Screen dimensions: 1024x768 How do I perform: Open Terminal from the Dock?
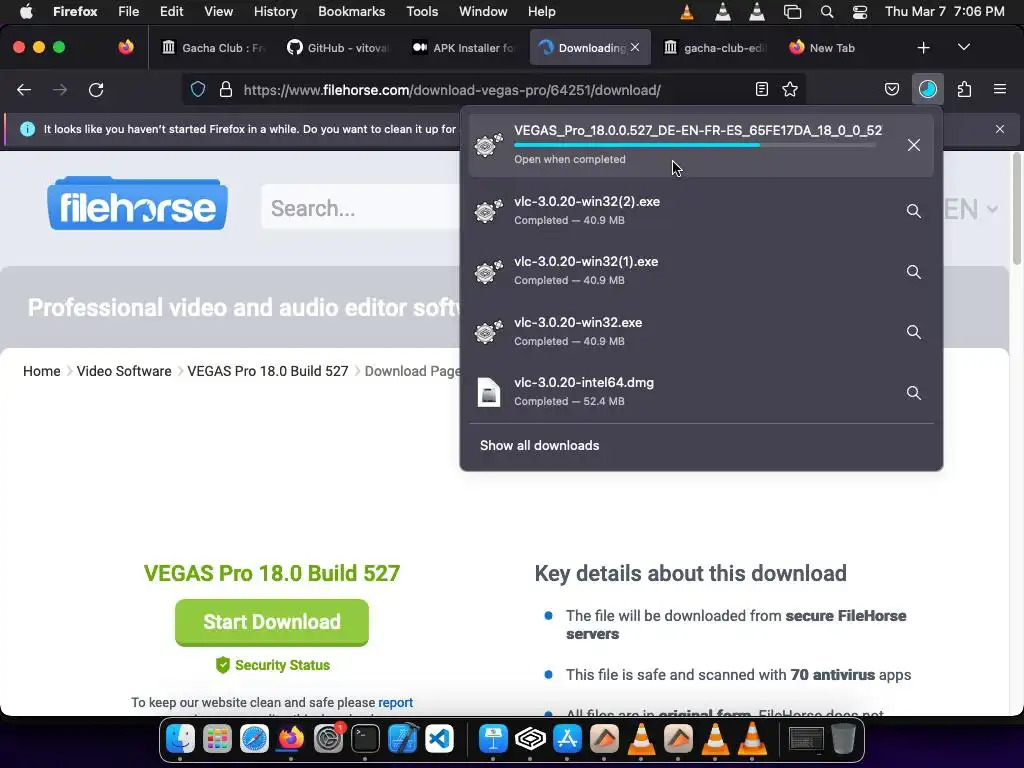click(x=365, y=739)
